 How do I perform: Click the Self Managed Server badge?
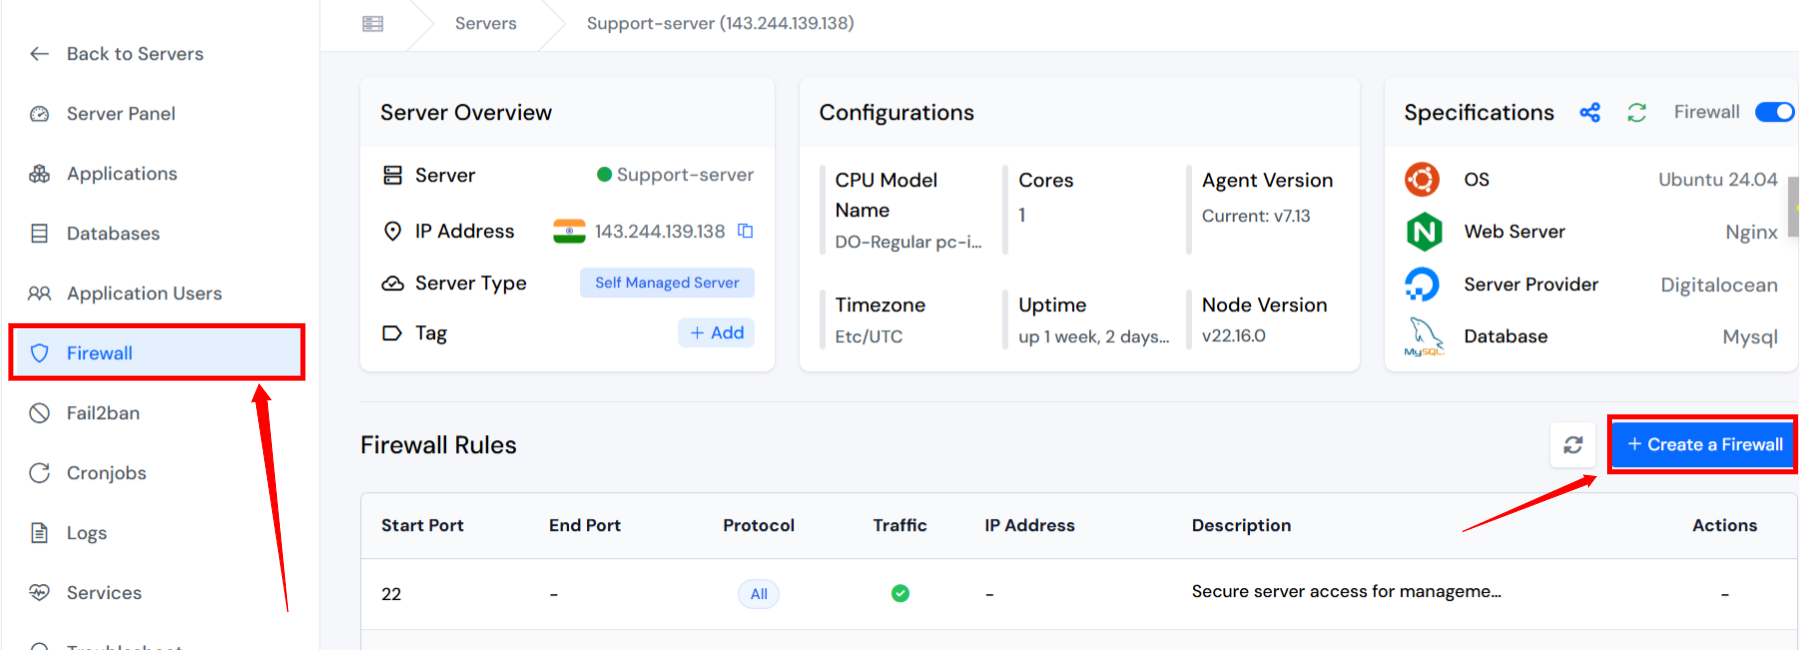pyautogui.click(x=667, y=283)
